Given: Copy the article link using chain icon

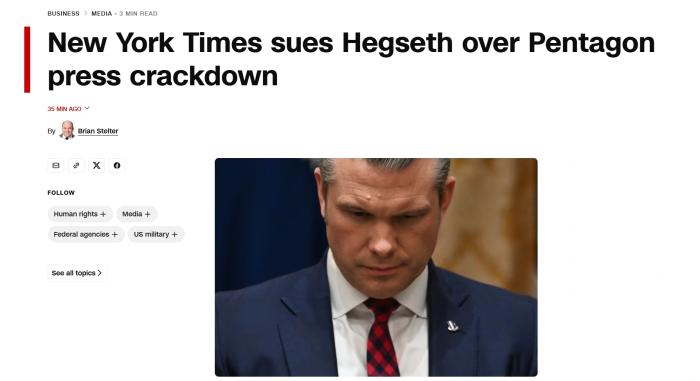Looking at the screenshot, I should [76, 165].
